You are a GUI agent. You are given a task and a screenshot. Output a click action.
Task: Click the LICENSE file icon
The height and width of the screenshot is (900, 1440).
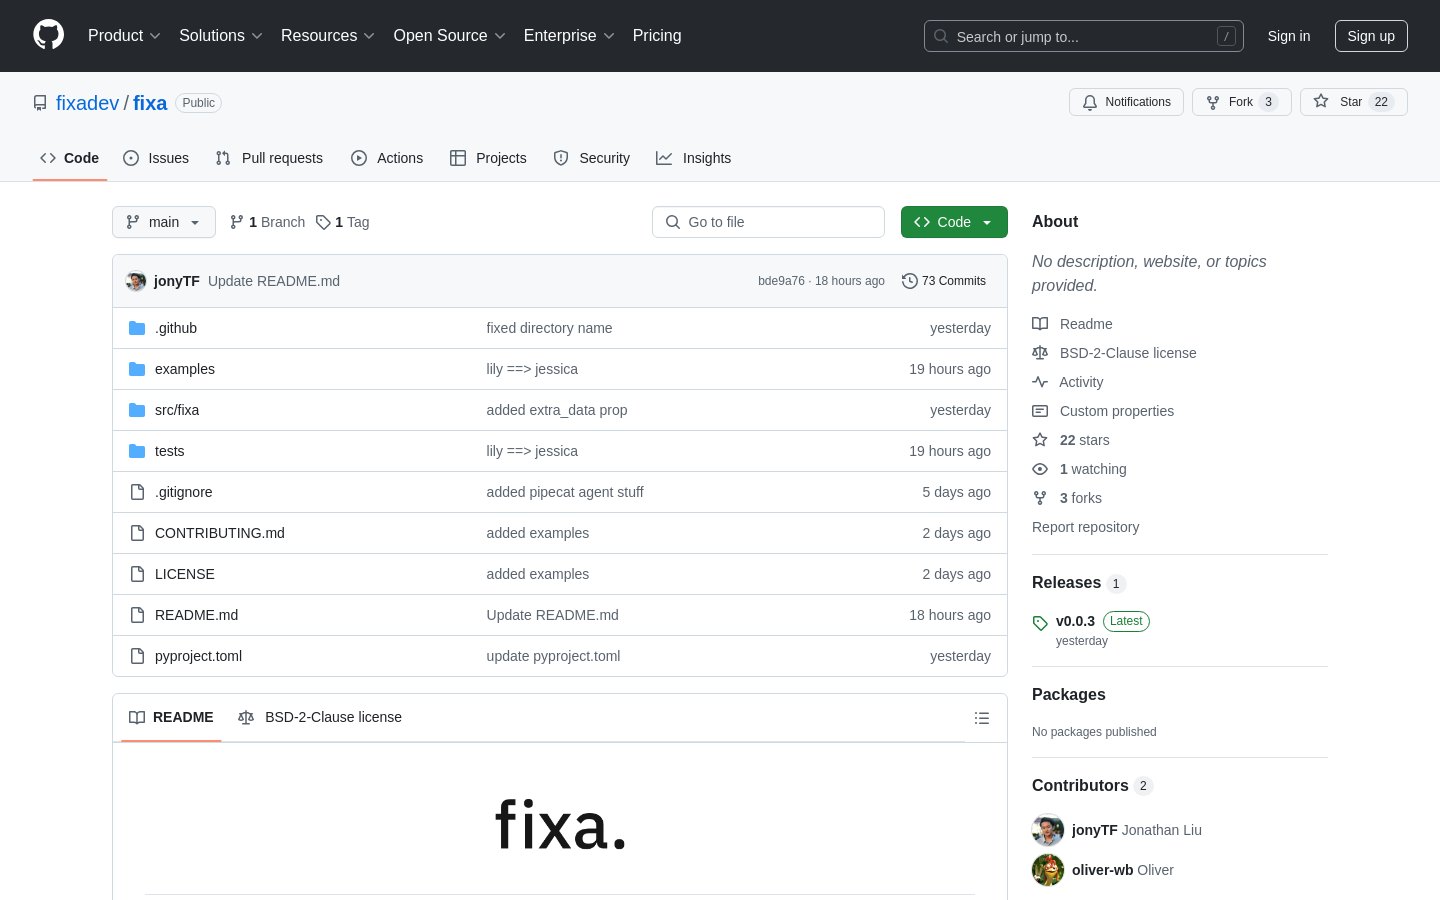(137, 574)
